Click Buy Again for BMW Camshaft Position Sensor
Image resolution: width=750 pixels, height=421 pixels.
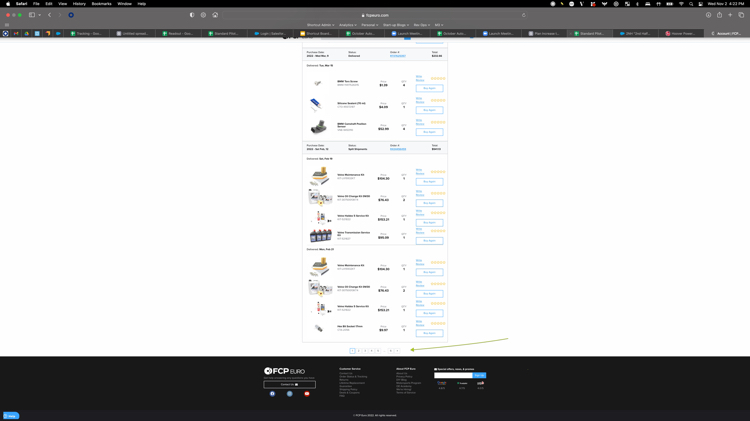click(429, 132)
